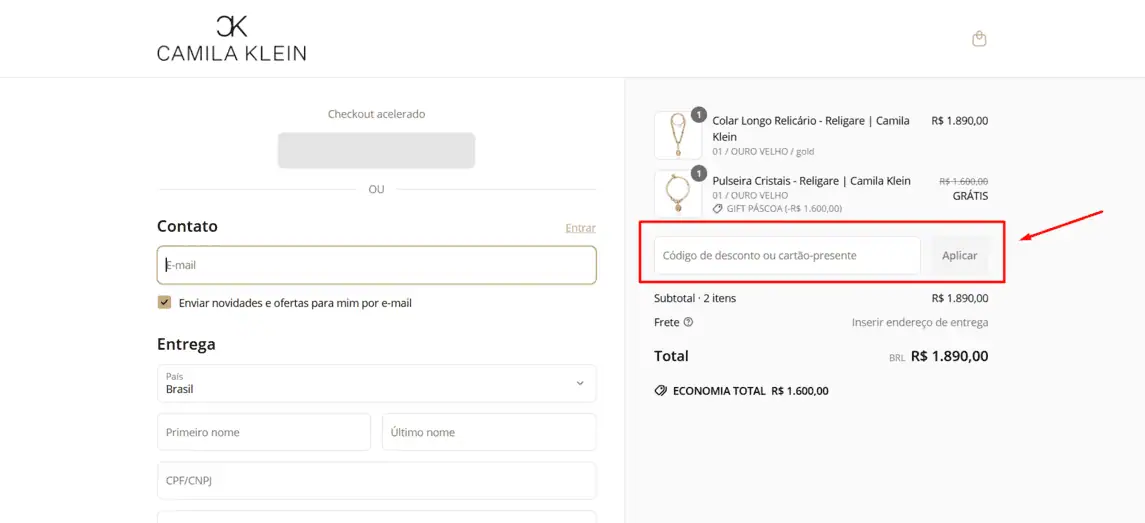The width and height of the screenshot is (1145, 523).
Task: Click the Primeiro nome field
Action: click(264, 432)
